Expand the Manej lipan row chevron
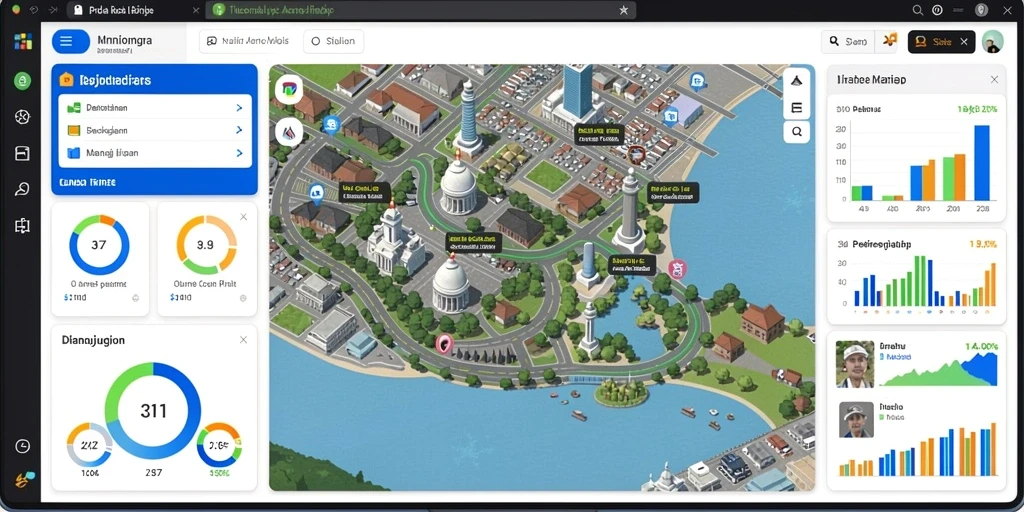This screenshot has height=512, width=1024. tap(239, 153)
